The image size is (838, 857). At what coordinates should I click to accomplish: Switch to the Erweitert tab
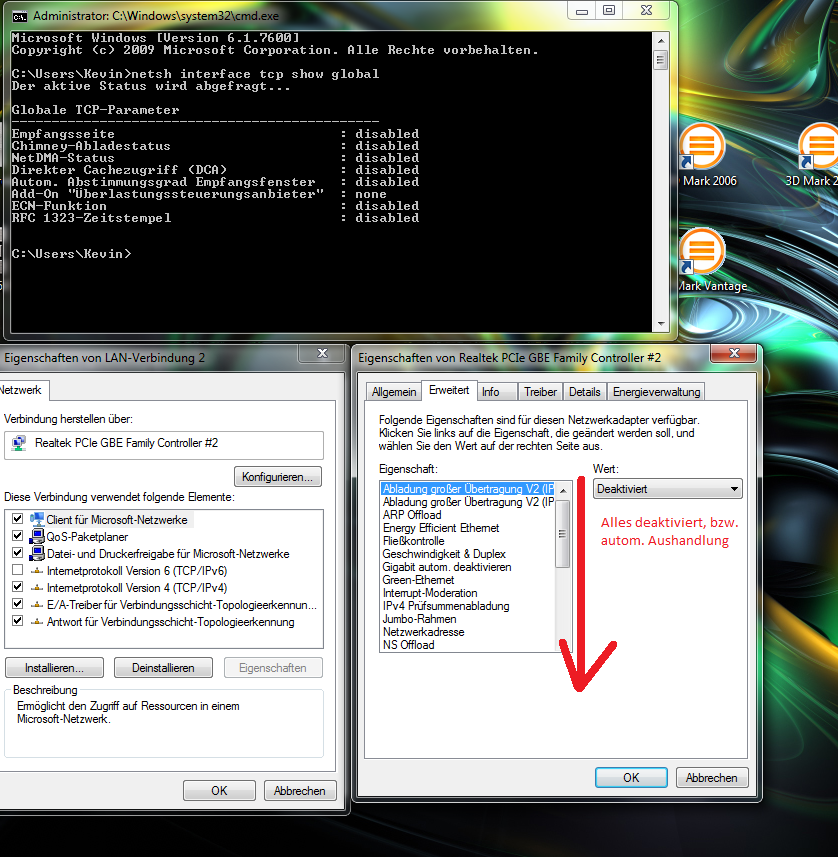point(449,390)
